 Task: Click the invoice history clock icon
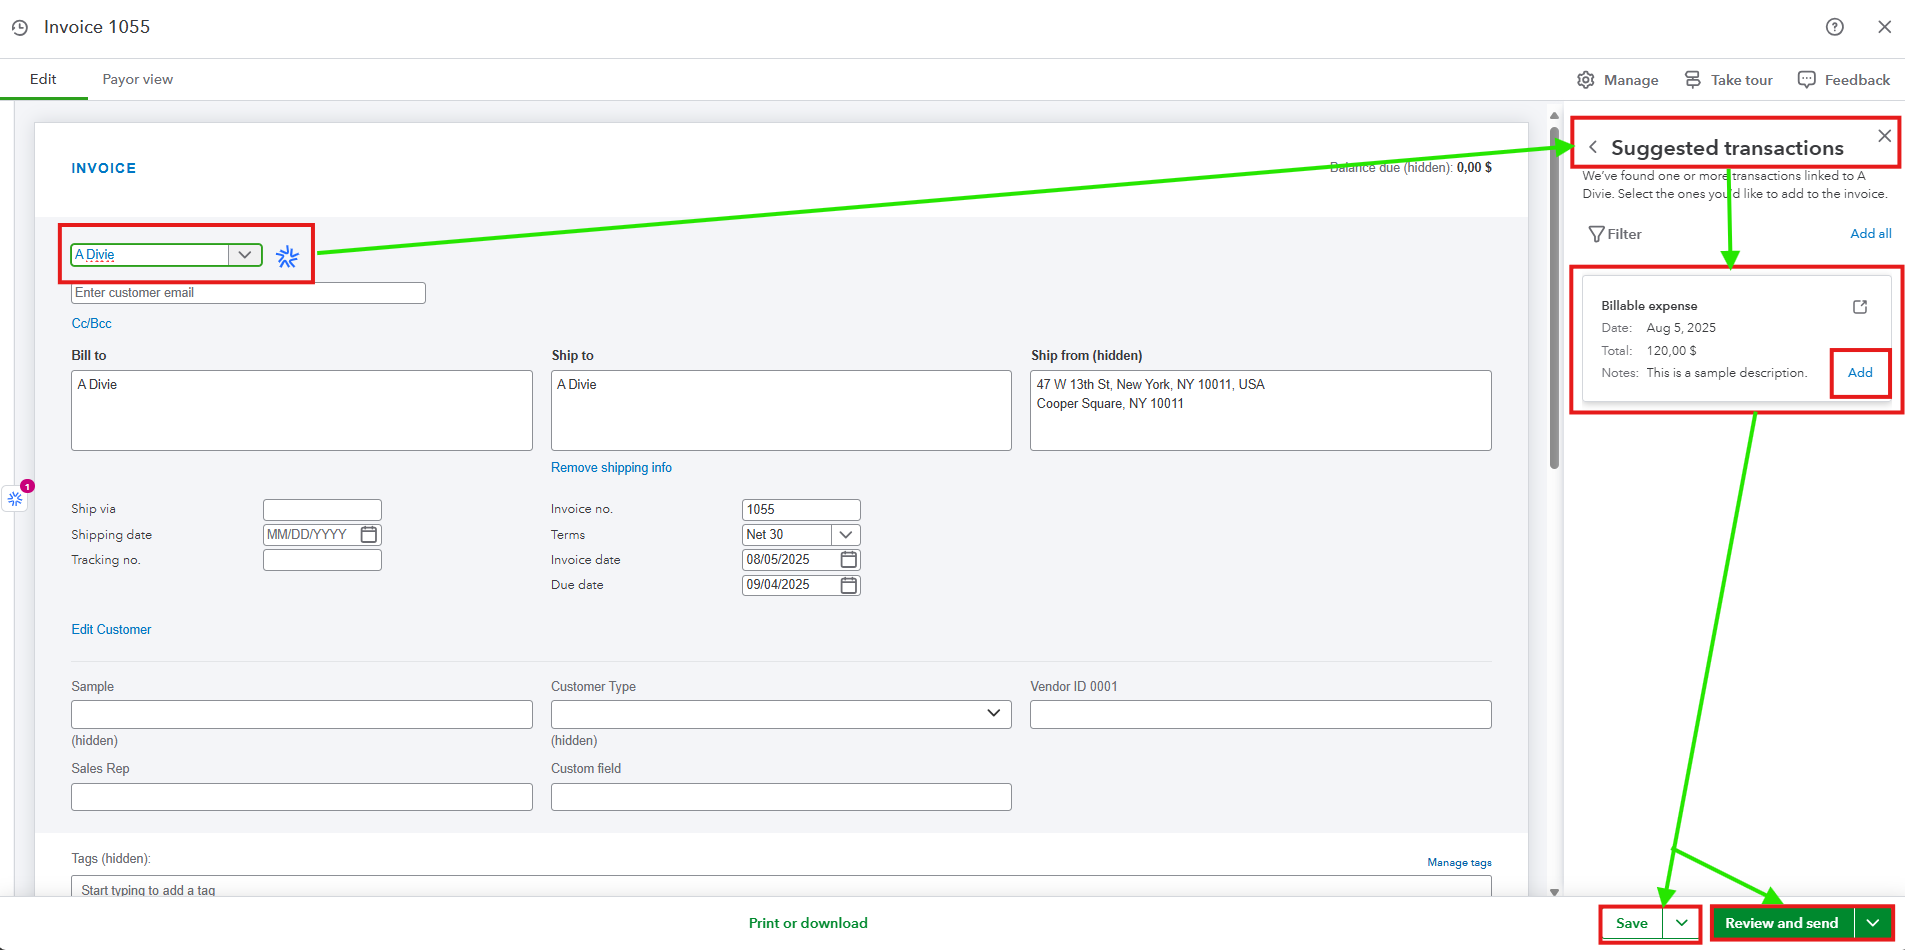pos(20,28)
